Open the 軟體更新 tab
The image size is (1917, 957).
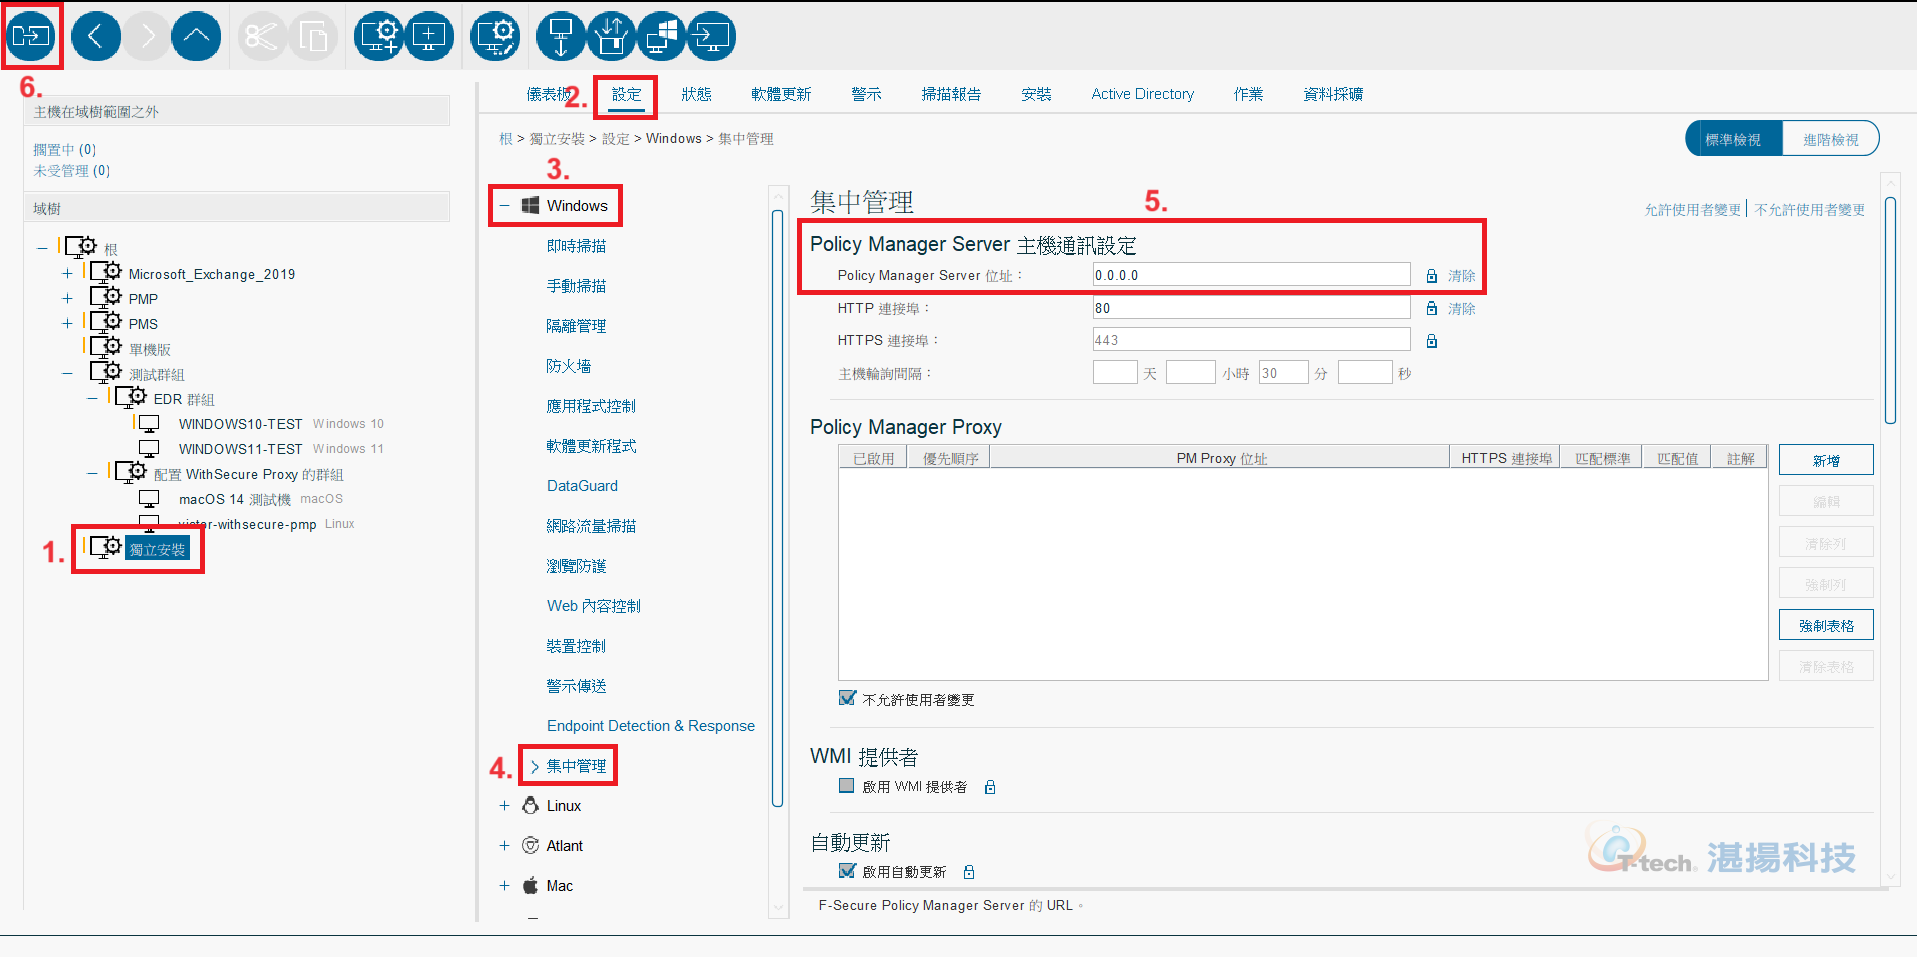(x=781, y=94)
